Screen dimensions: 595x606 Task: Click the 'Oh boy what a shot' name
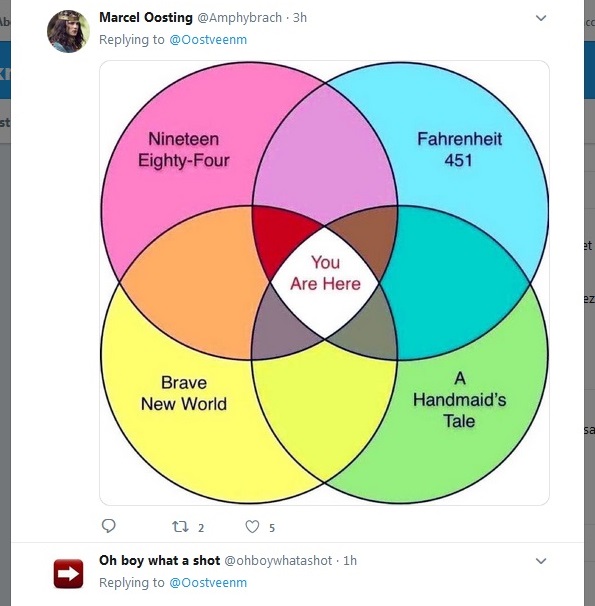[160, 560]
